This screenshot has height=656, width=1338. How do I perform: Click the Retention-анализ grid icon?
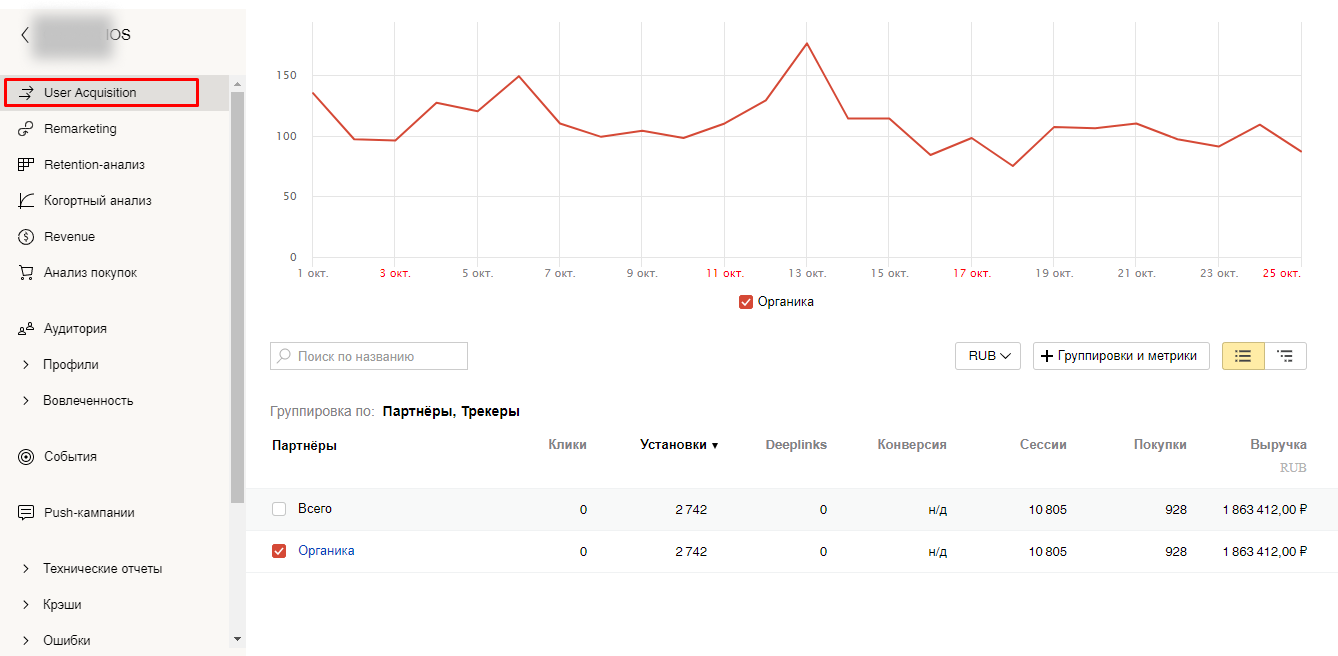pos(27,165)
